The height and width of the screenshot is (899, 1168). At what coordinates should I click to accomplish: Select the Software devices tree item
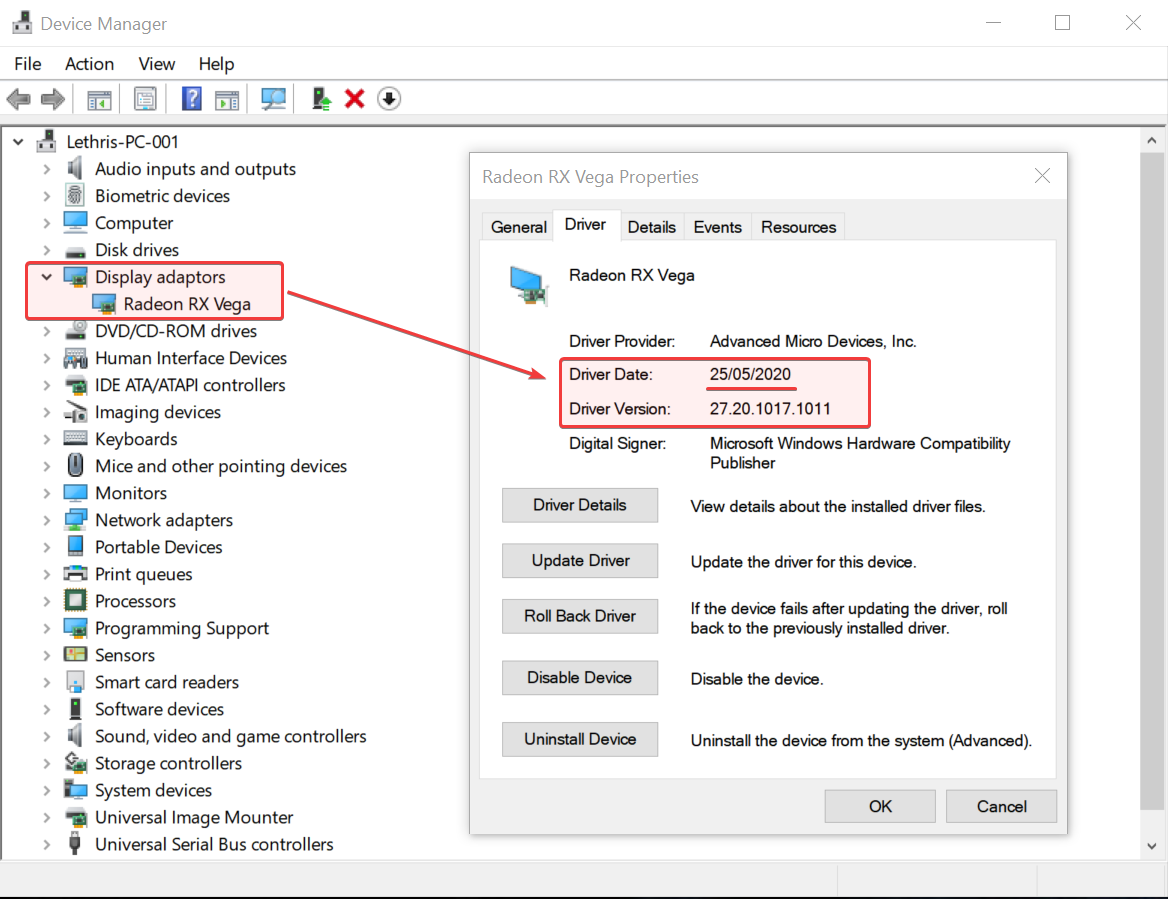point(159,709)
